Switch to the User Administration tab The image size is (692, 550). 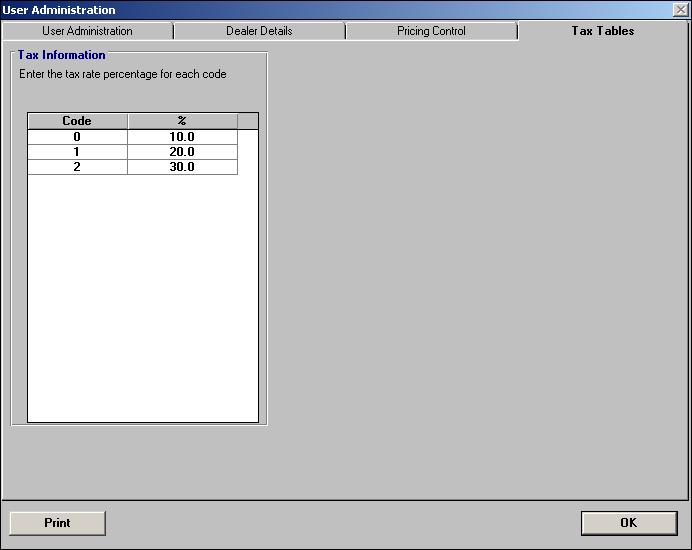coord(87,31)
